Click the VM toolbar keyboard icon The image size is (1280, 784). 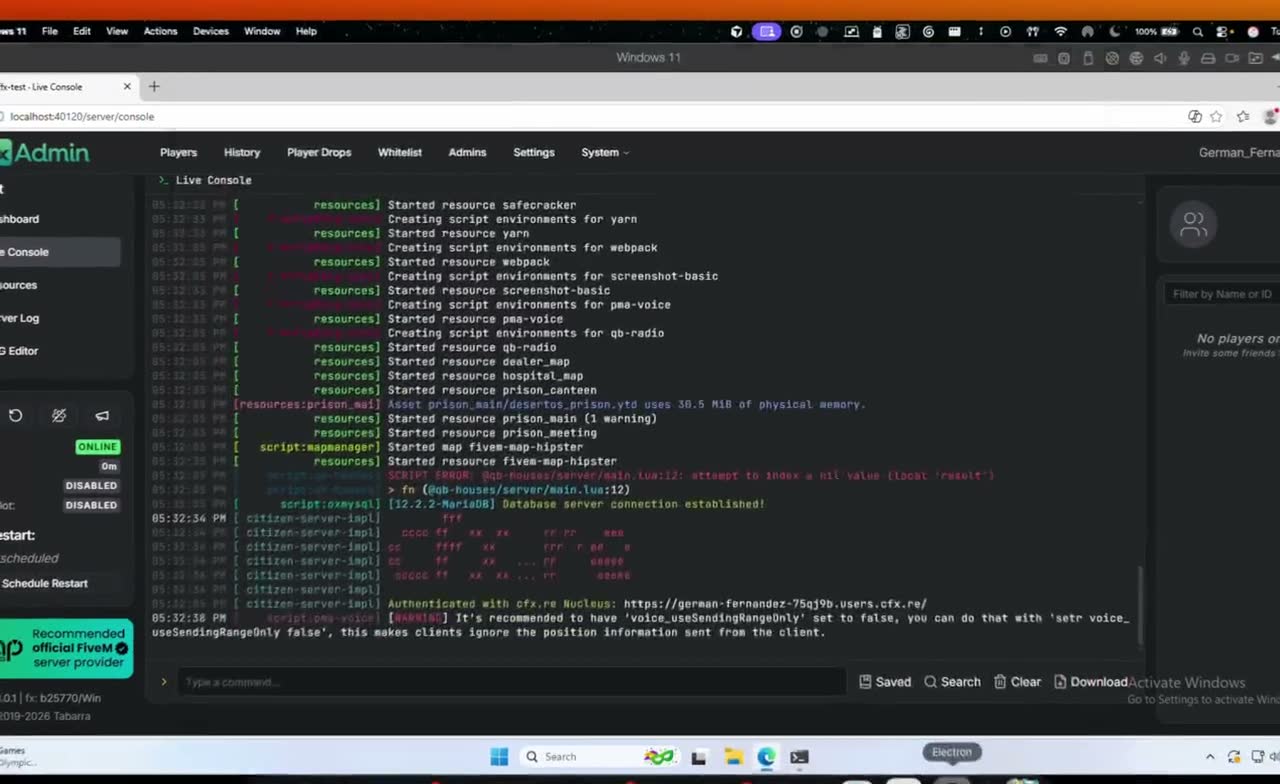[1040, 59]
